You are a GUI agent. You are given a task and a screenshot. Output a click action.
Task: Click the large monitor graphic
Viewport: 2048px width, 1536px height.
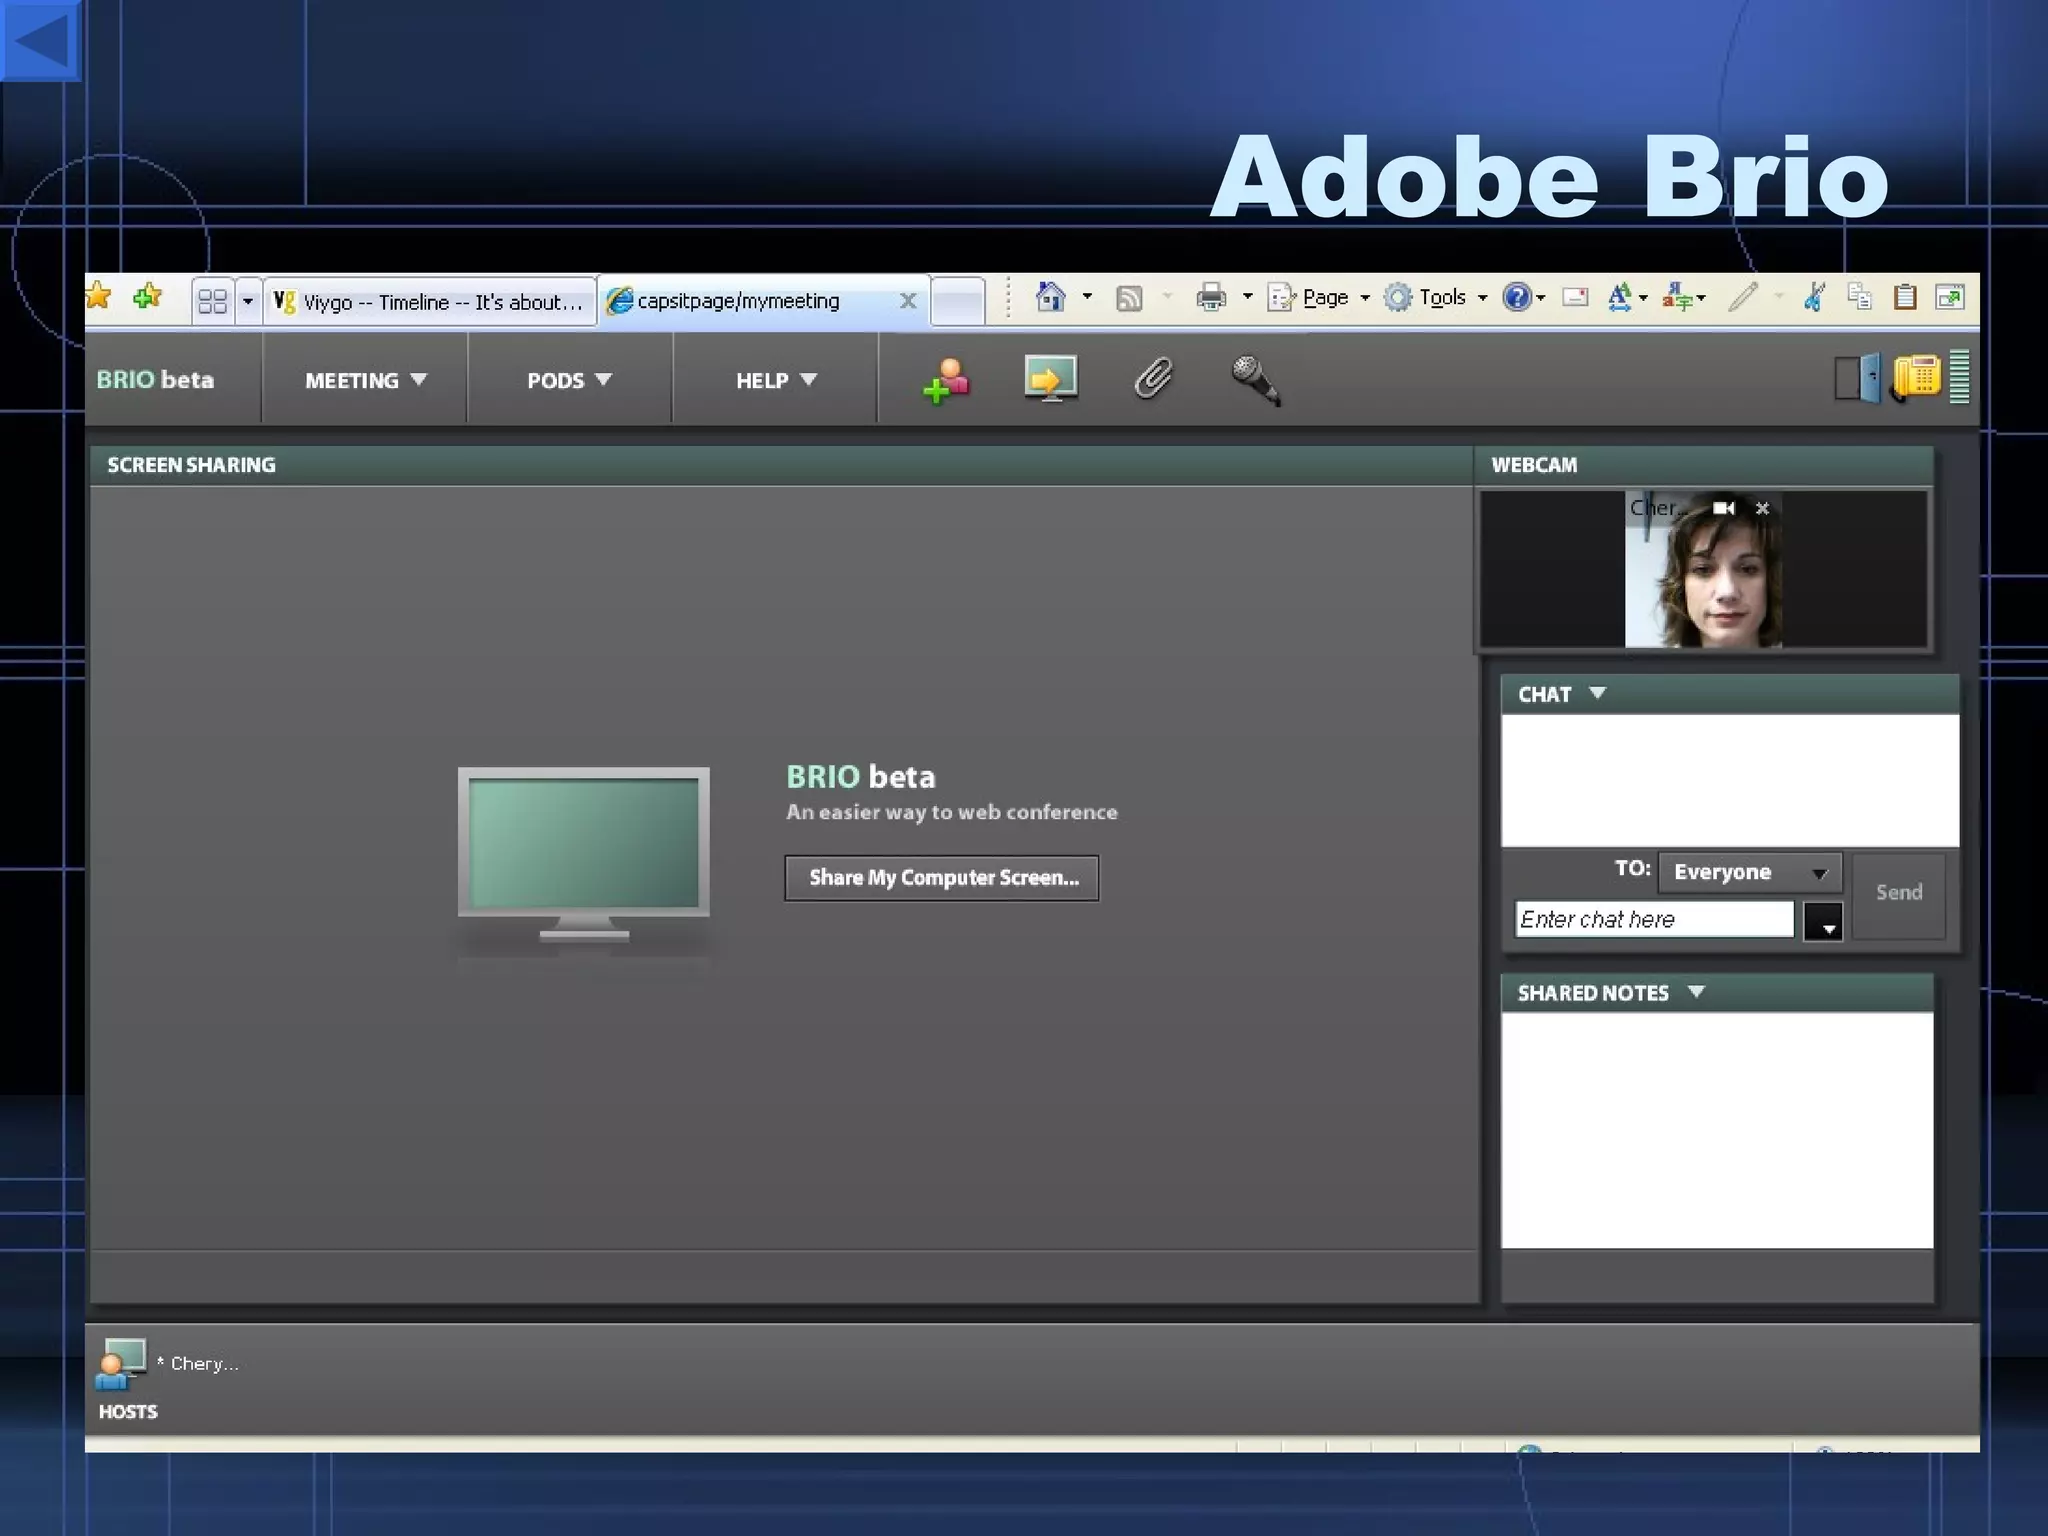pyautogui.click(x=584, y=854)
